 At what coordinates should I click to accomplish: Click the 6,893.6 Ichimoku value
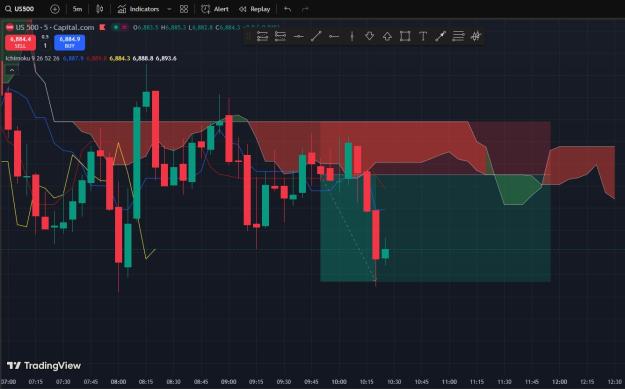click(x=166, y=58)
